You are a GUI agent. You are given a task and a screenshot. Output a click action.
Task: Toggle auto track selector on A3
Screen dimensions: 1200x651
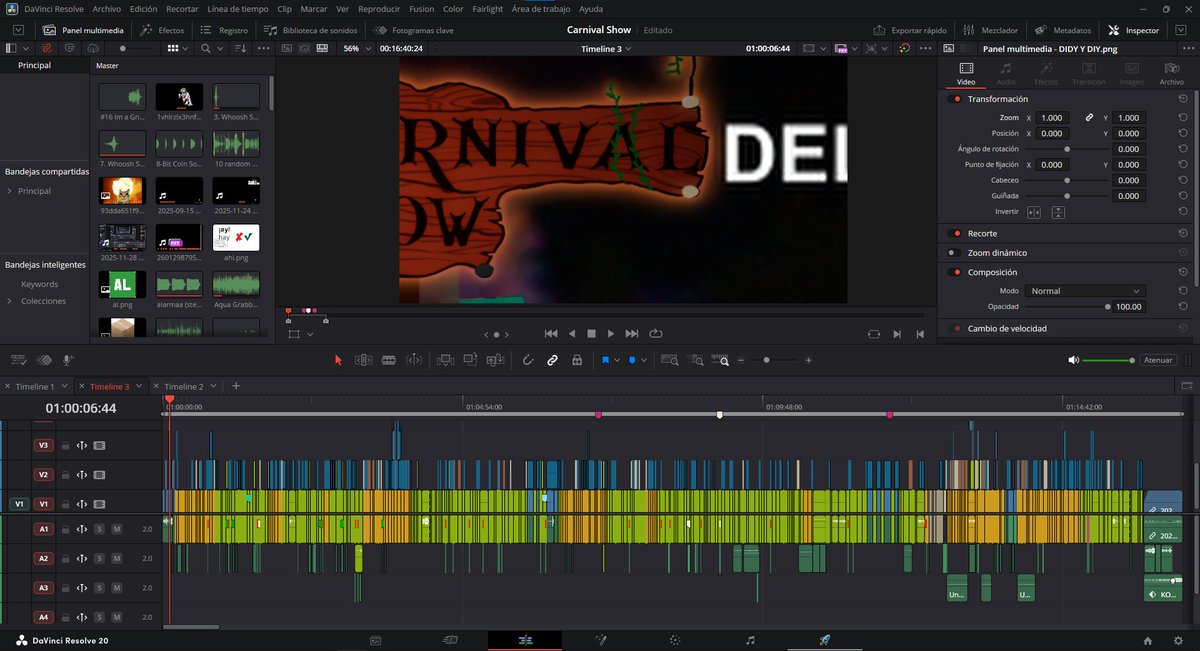82,588
